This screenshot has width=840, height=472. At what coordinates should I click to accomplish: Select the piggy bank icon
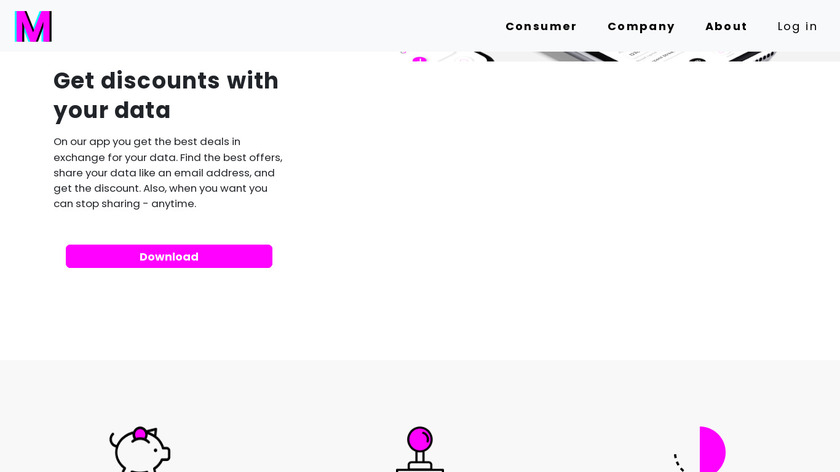tap(140, 450)
